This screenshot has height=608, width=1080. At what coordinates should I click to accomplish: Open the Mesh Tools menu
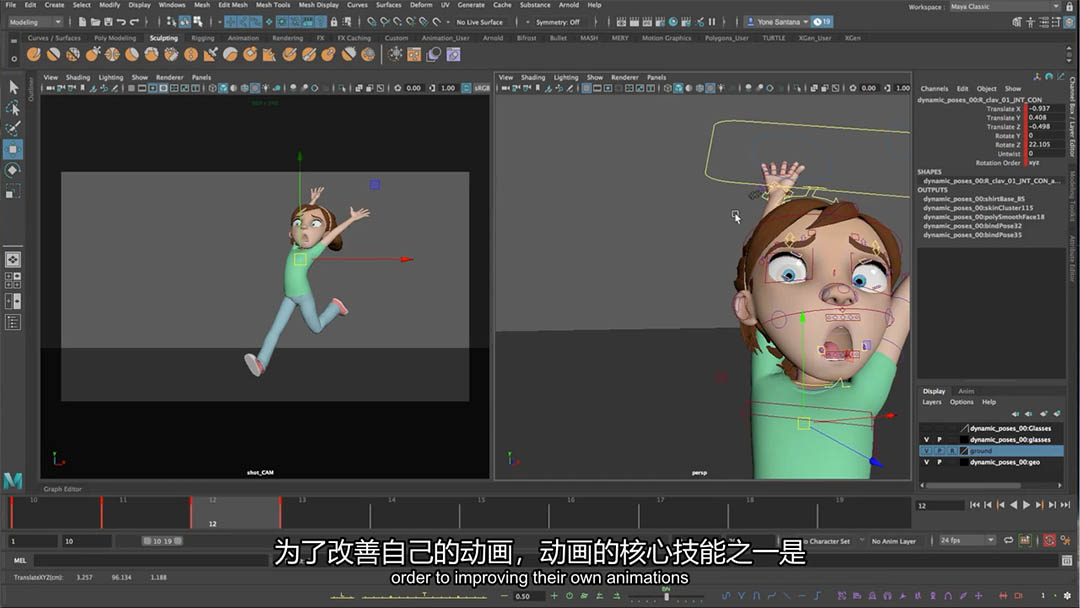273,5
